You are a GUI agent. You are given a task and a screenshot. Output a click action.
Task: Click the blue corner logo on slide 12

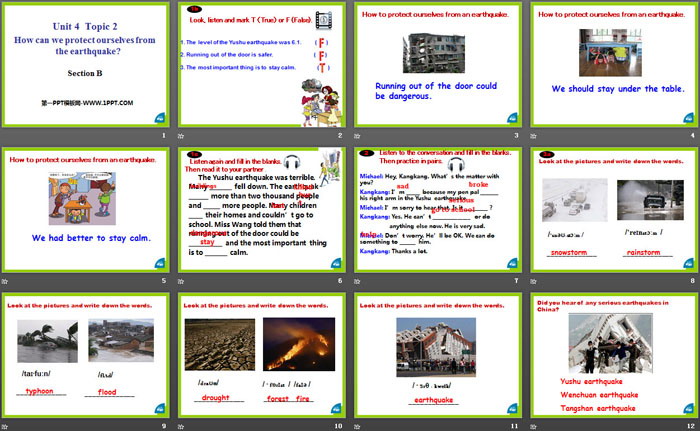click(689, 408)
